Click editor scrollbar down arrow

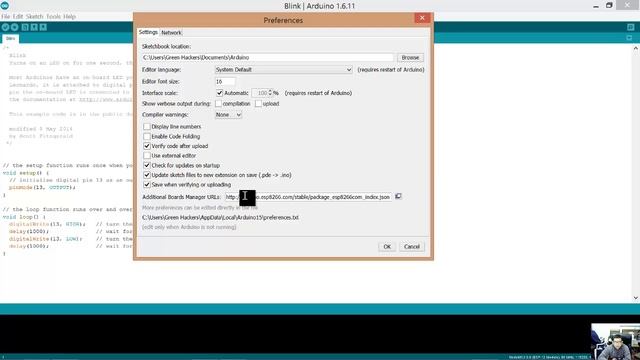click(x=636, y=298)
